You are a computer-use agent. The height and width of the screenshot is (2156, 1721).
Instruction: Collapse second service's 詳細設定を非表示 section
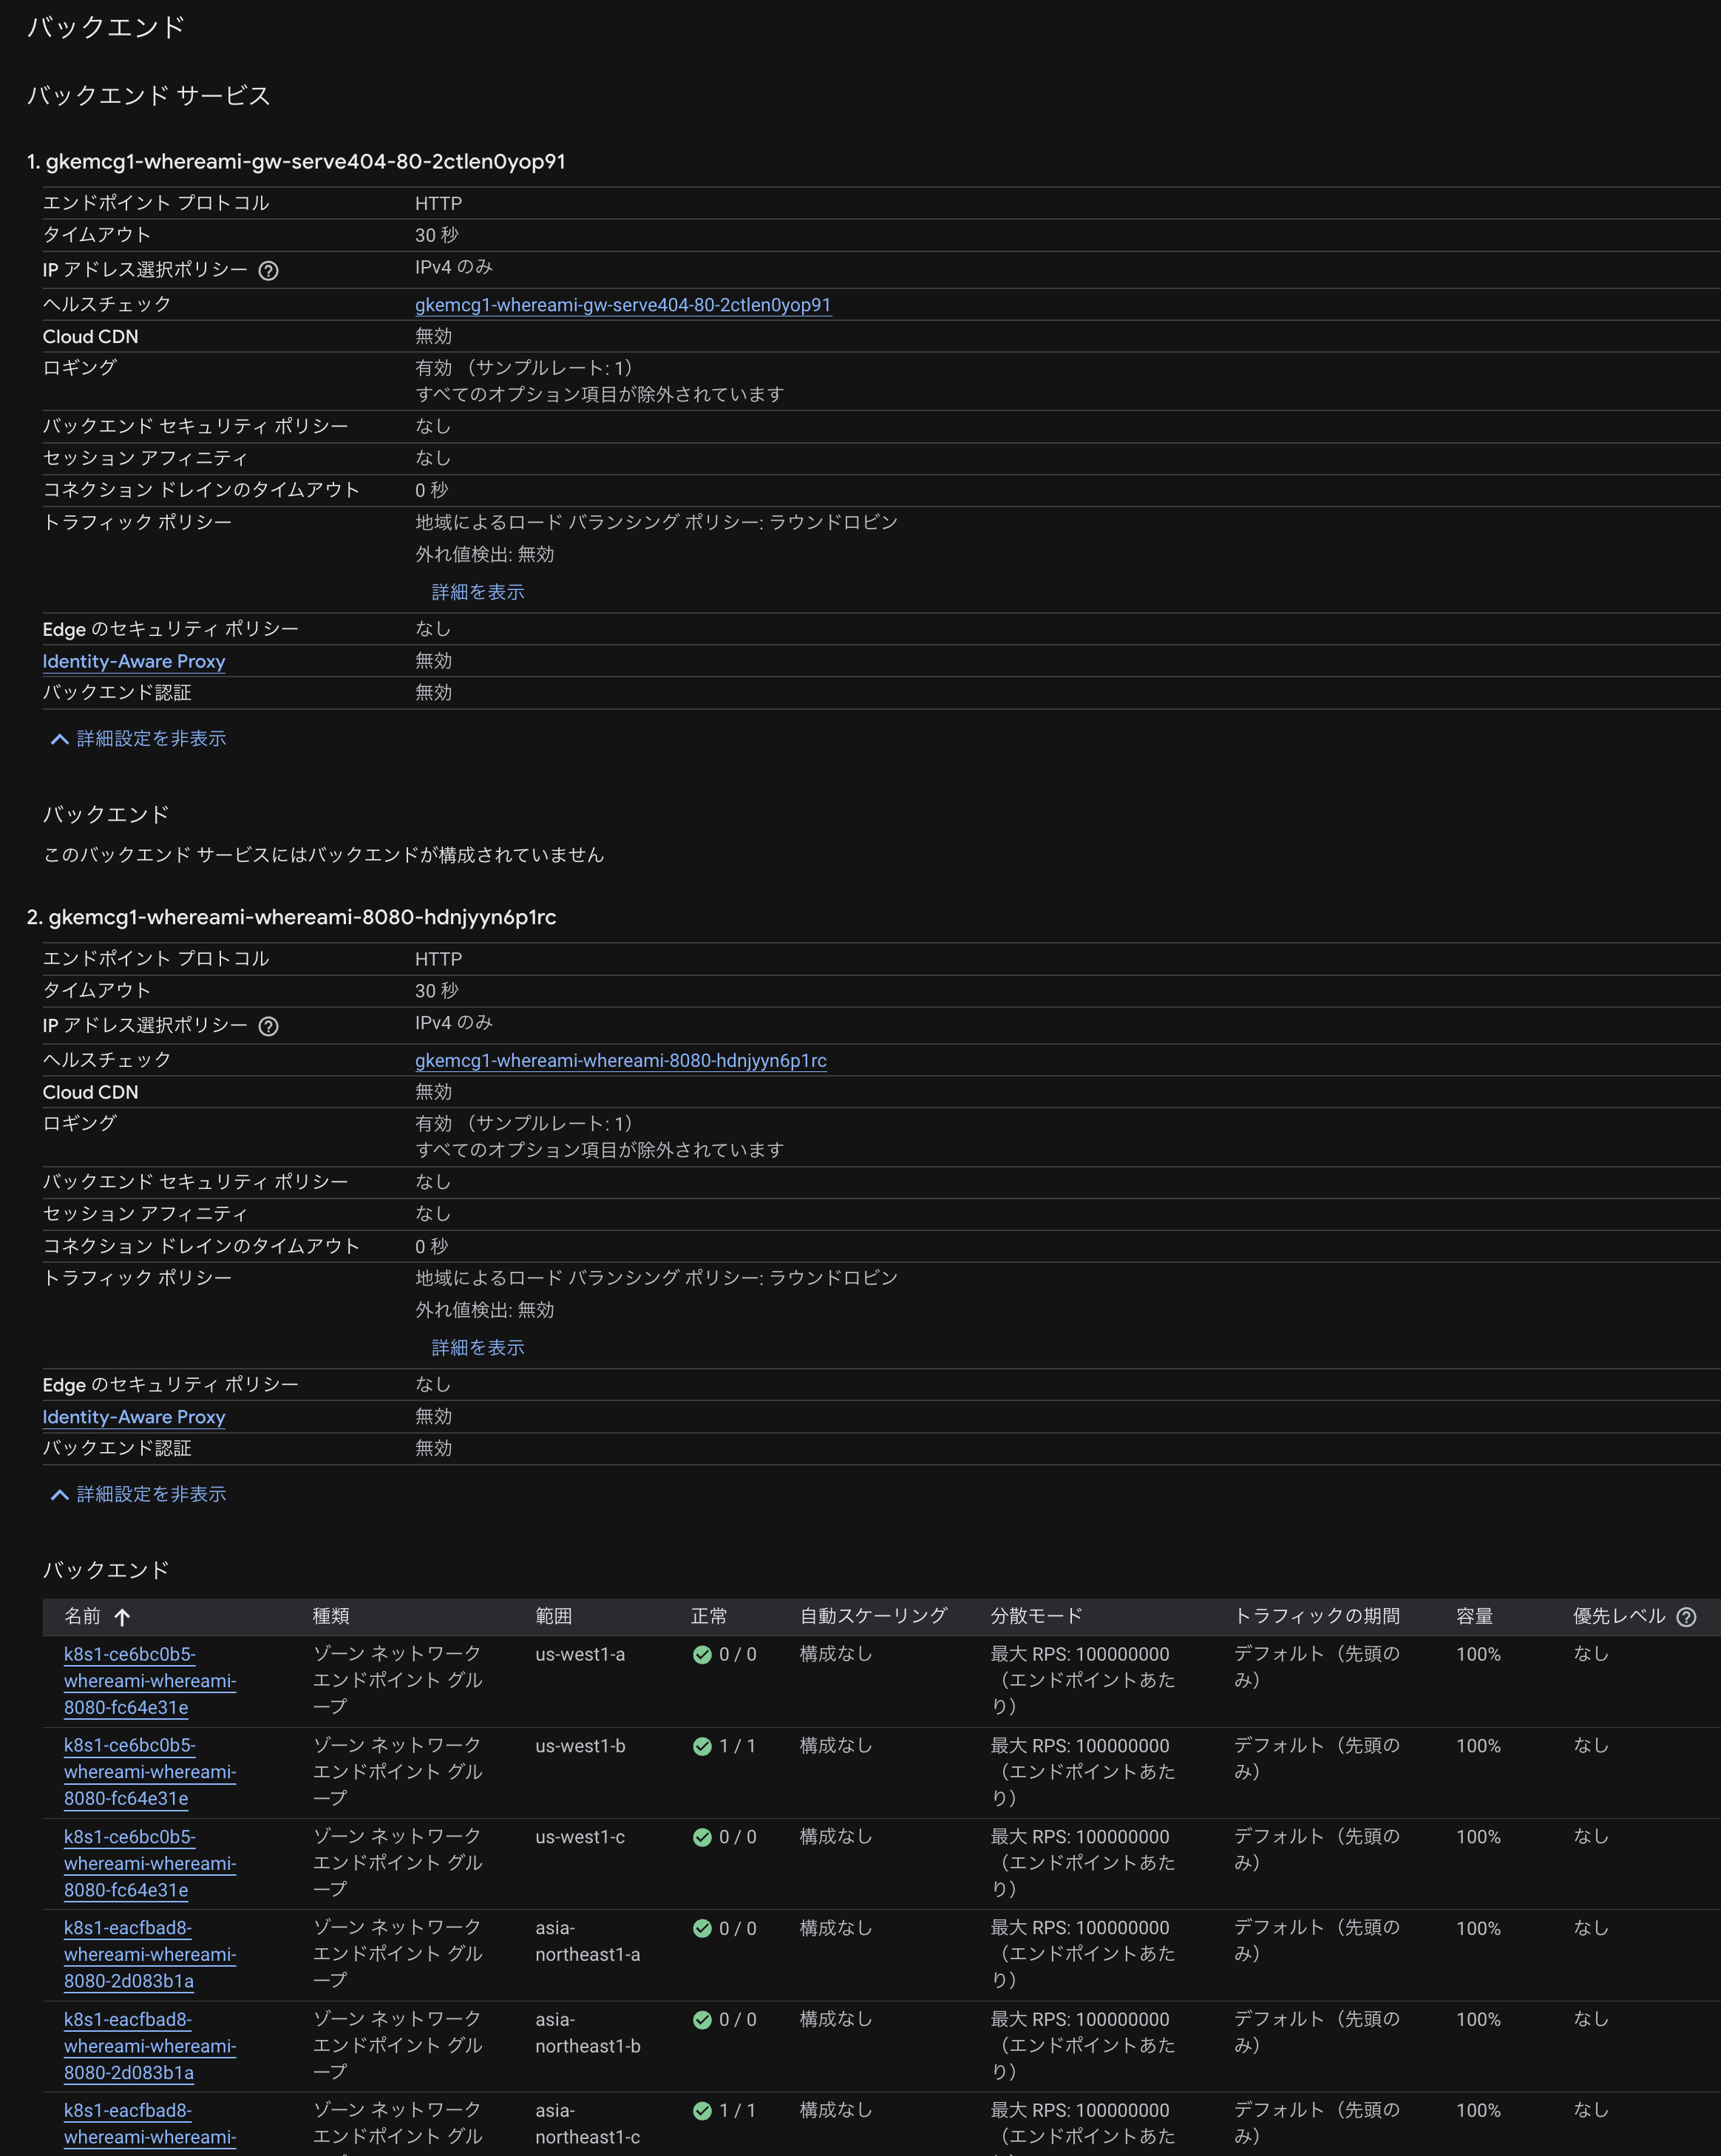point(138,1494)
